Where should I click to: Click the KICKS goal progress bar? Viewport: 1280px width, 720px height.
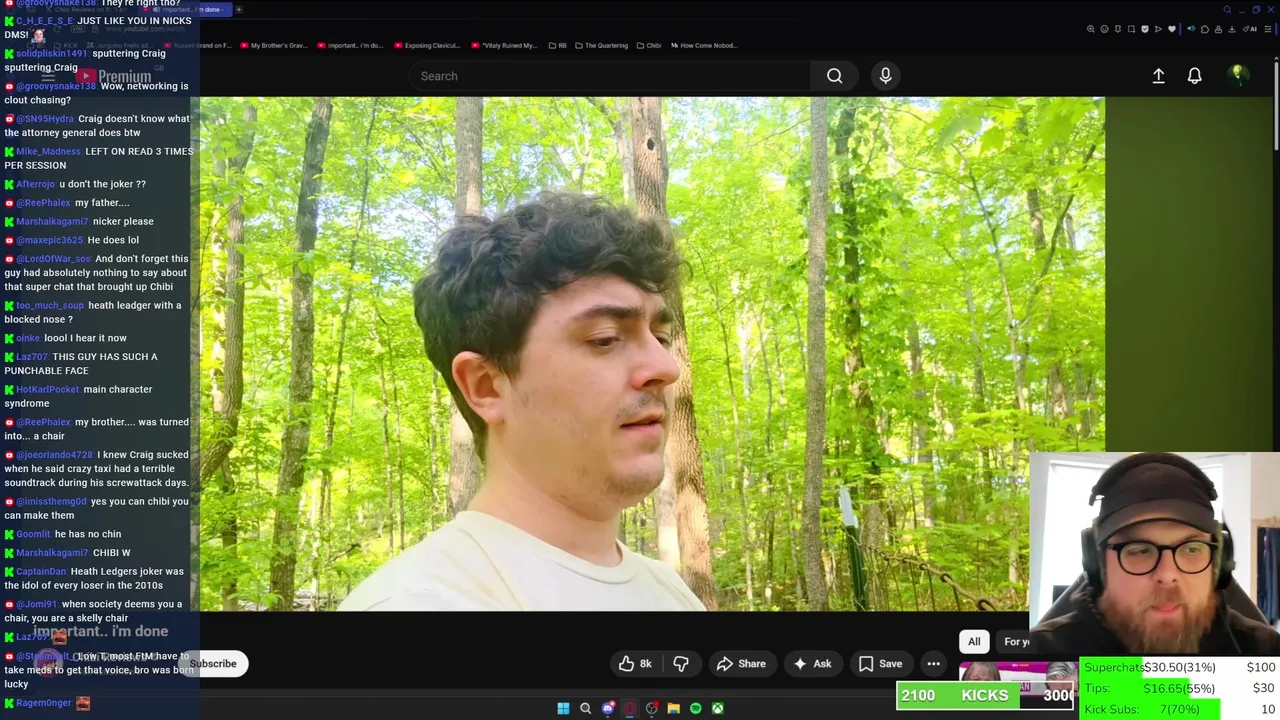pyautogui.click(x=986, y=695)
